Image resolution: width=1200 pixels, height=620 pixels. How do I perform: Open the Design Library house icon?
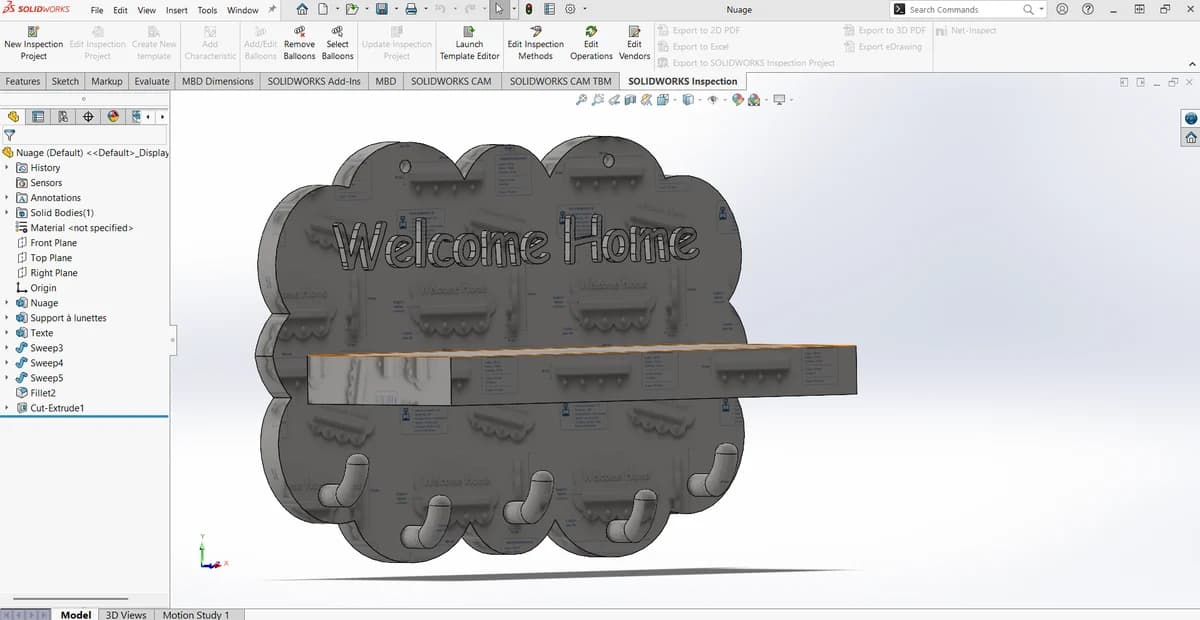pos(1191,138)
